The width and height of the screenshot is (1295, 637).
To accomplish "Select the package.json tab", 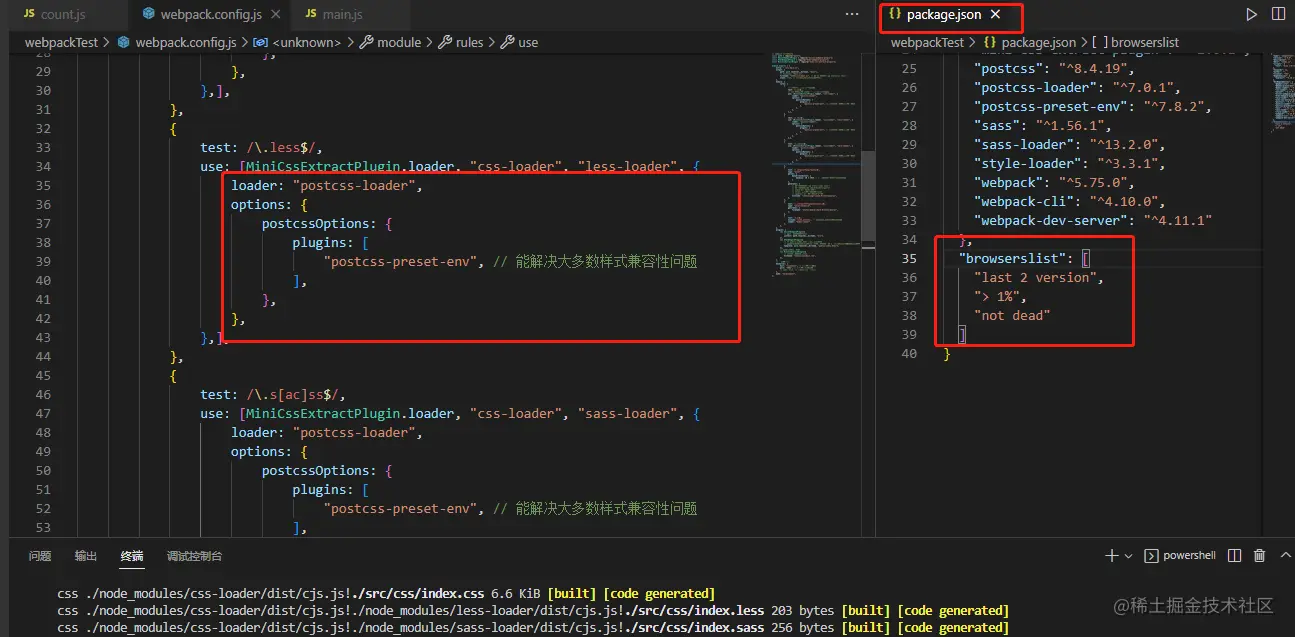I will [944, 15].
